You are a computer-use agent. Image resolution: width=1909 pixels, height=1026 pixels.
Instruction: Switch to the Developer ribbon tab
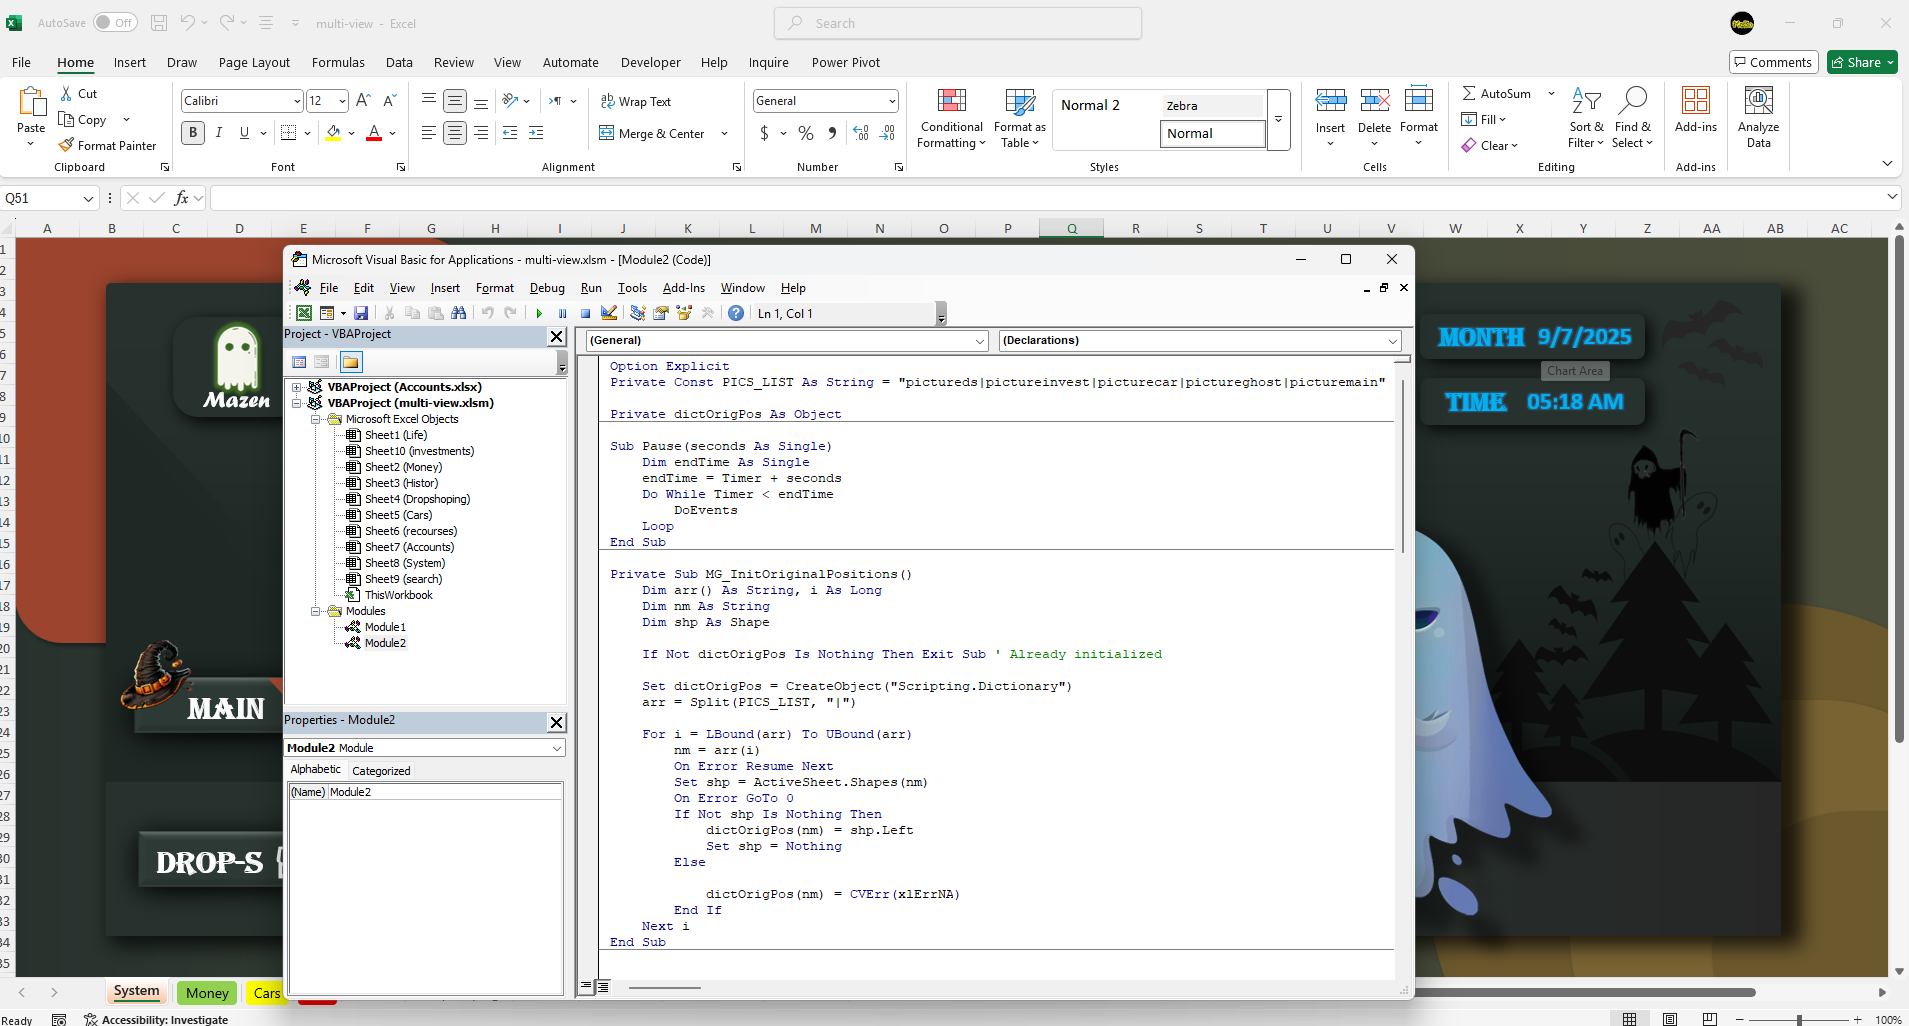point(650,62)
